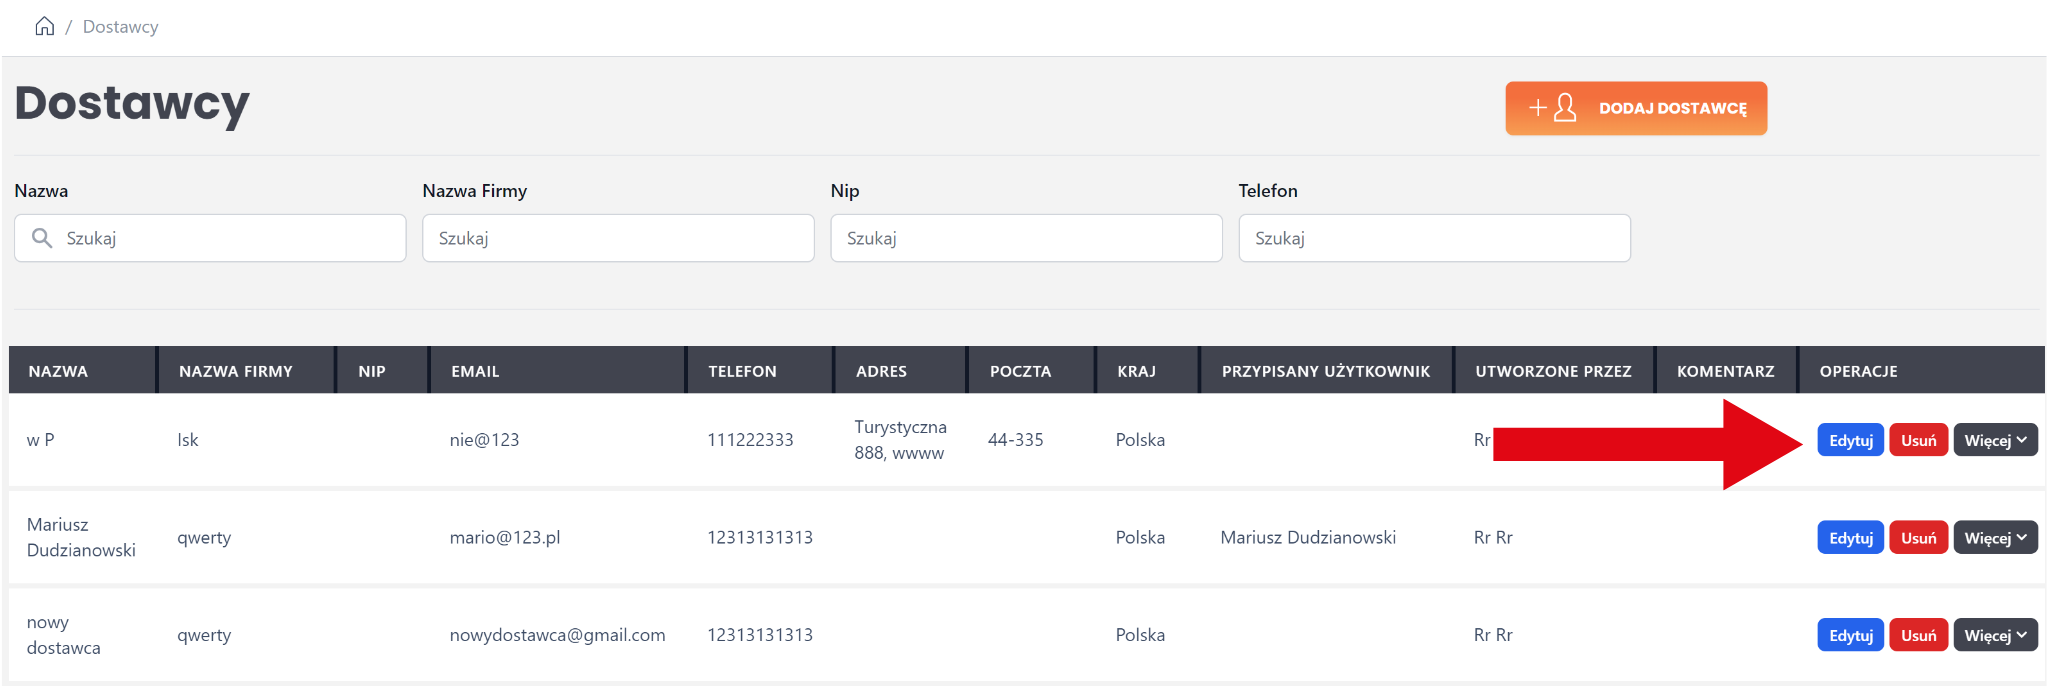Expand Więcej menu for w P row
The height and width of the screenshot is (686, 2048).
coord(1995,440)
